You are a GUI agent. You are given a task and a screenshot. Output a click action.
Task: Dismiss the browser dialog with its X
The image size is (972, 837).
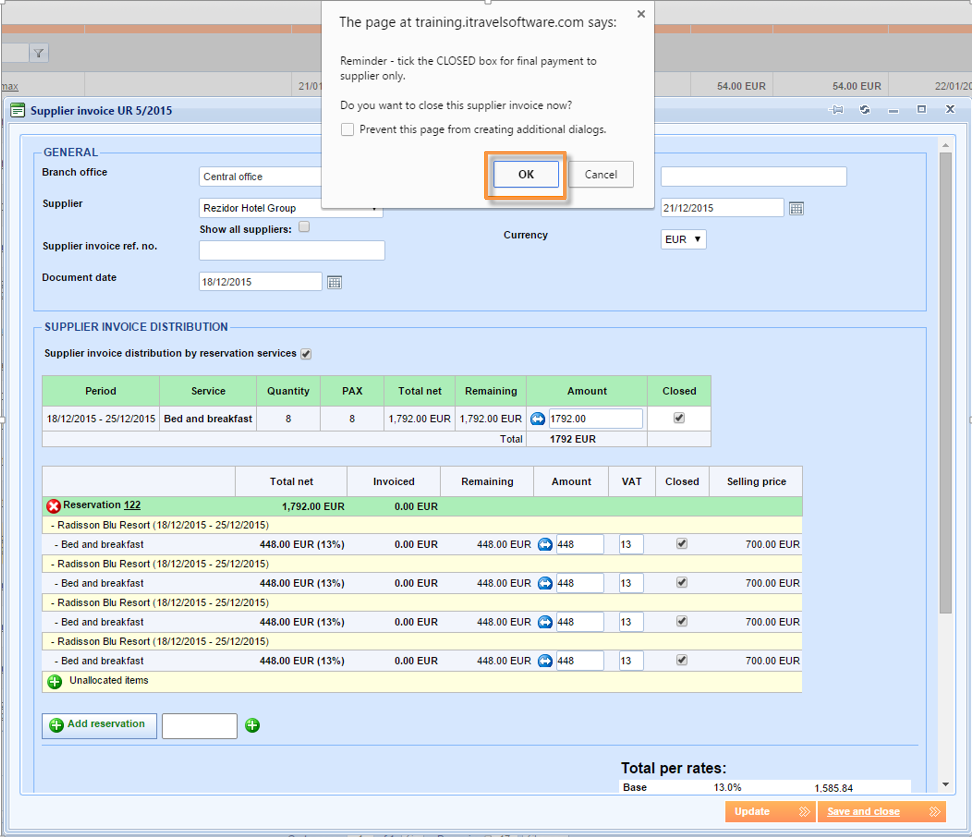click(x=641, y=14)
